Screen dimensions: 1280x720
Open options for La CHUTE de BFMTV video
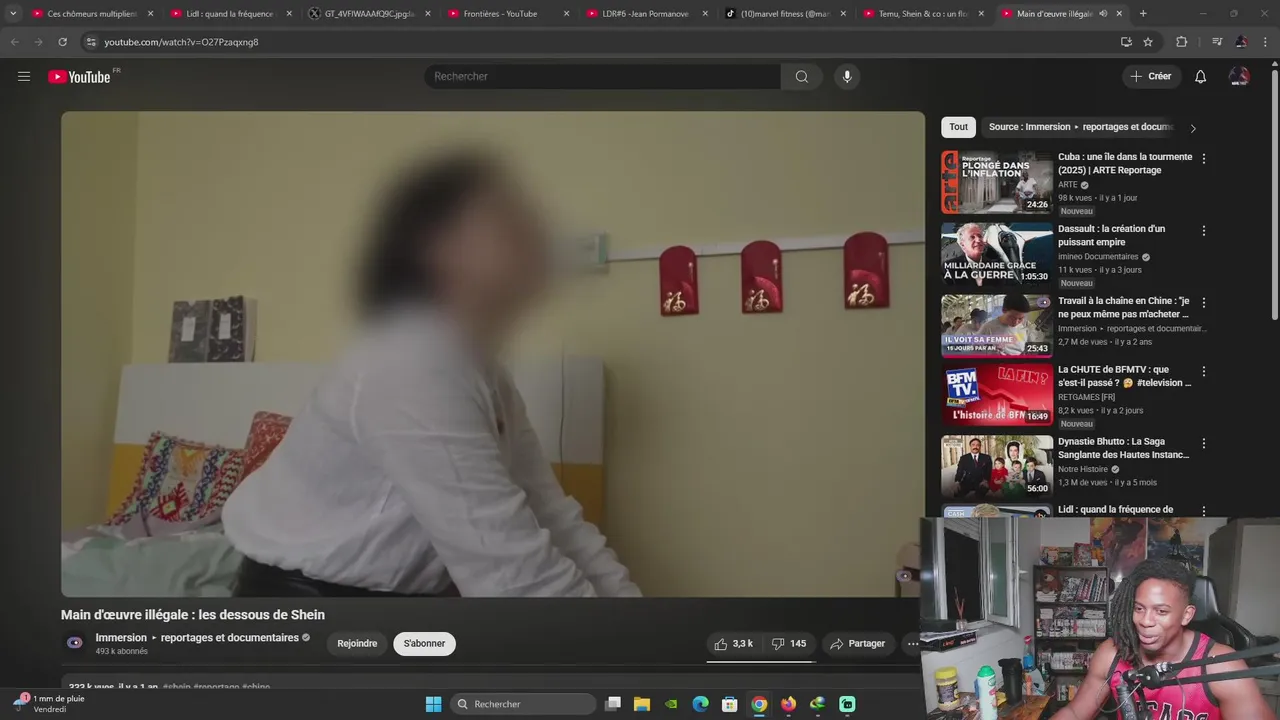(1204, 372)
